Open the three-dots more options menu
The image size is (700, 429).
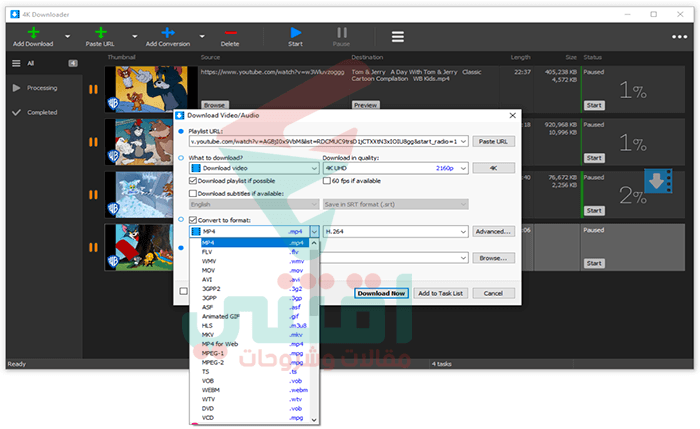tap(679, 37)
